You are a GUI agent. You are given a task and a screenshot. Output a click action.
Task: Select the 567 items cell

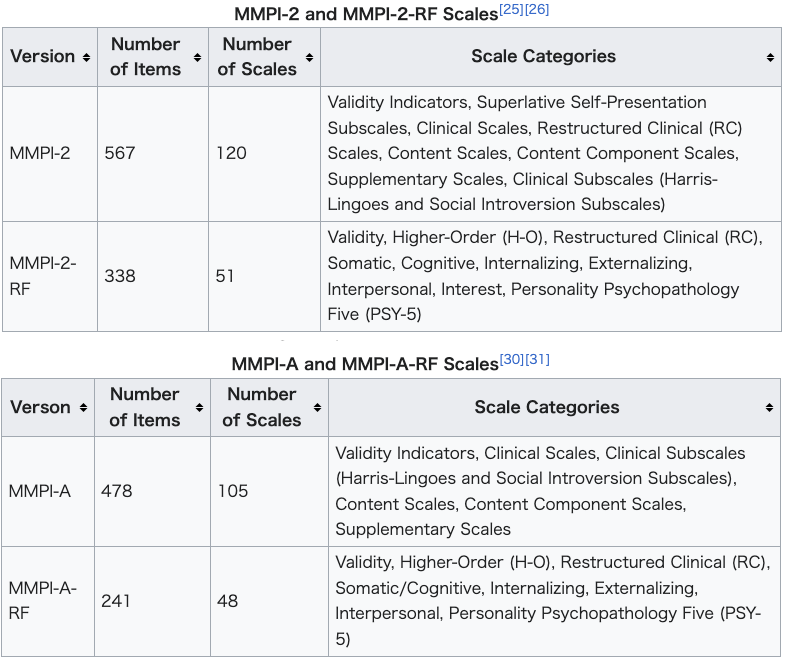153,154
